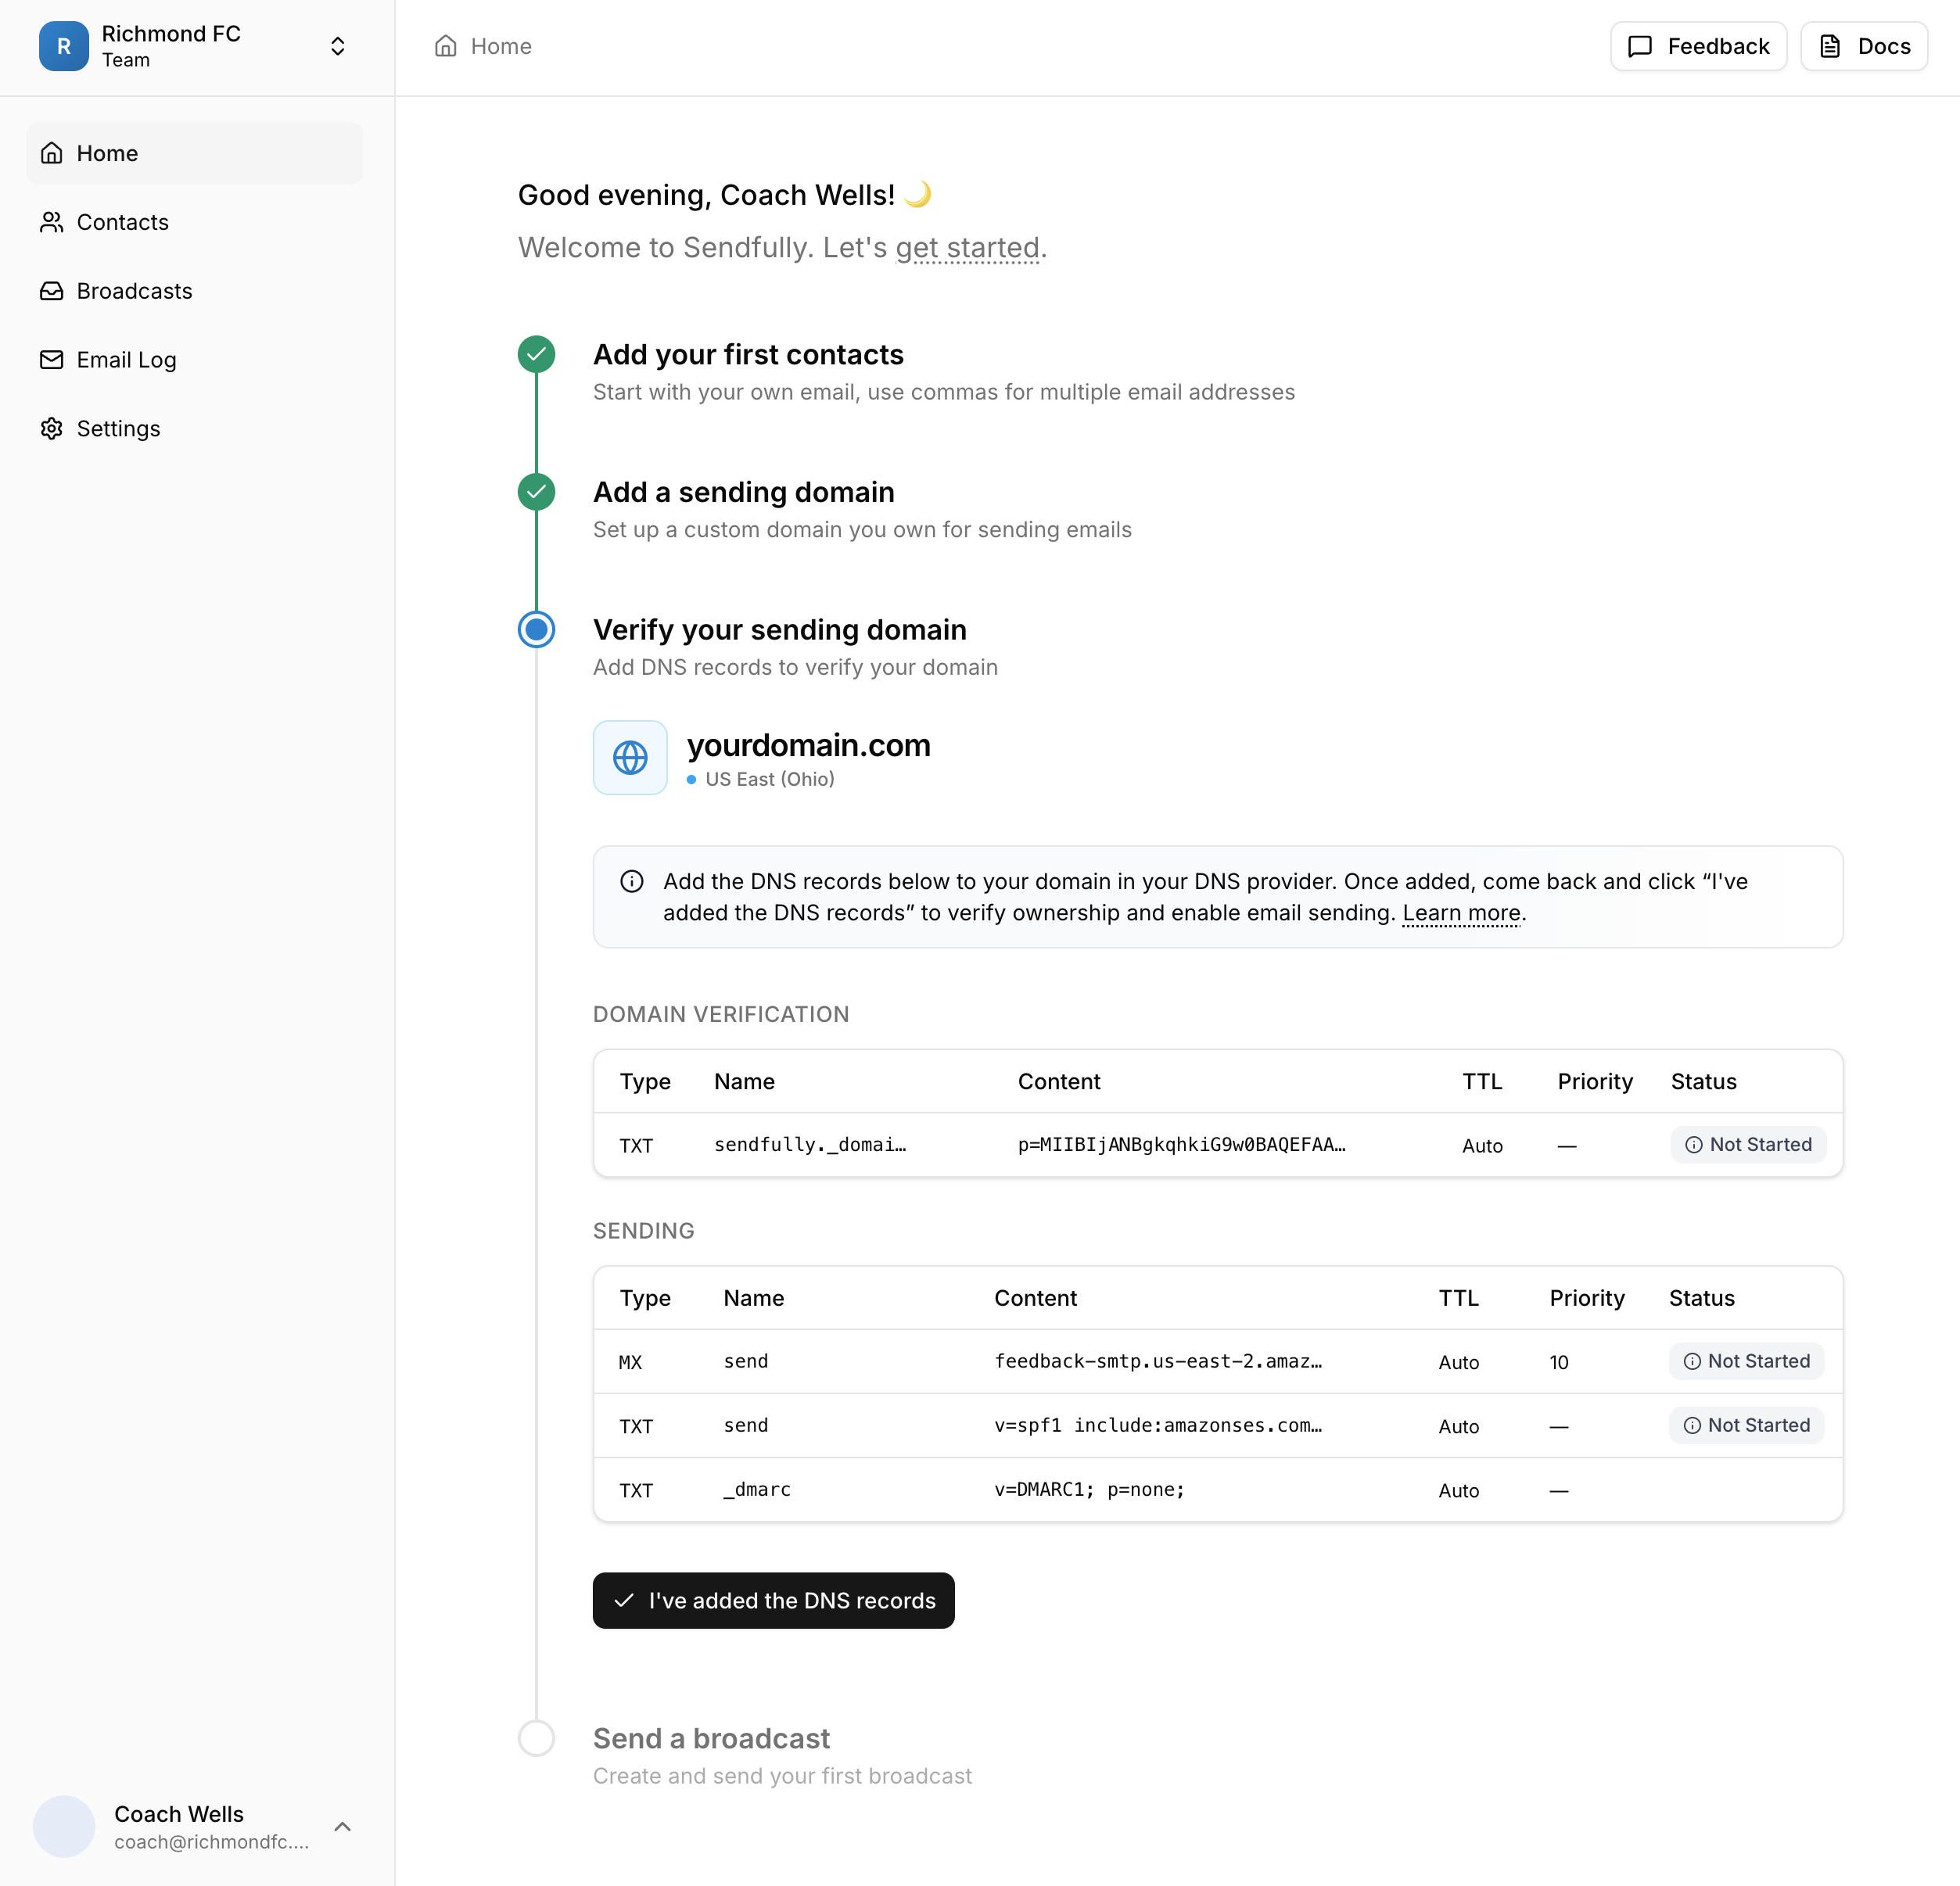Go to Home in the sidebar
The height and width of the screenshot is (1886, 1960).
coord(107,153)
